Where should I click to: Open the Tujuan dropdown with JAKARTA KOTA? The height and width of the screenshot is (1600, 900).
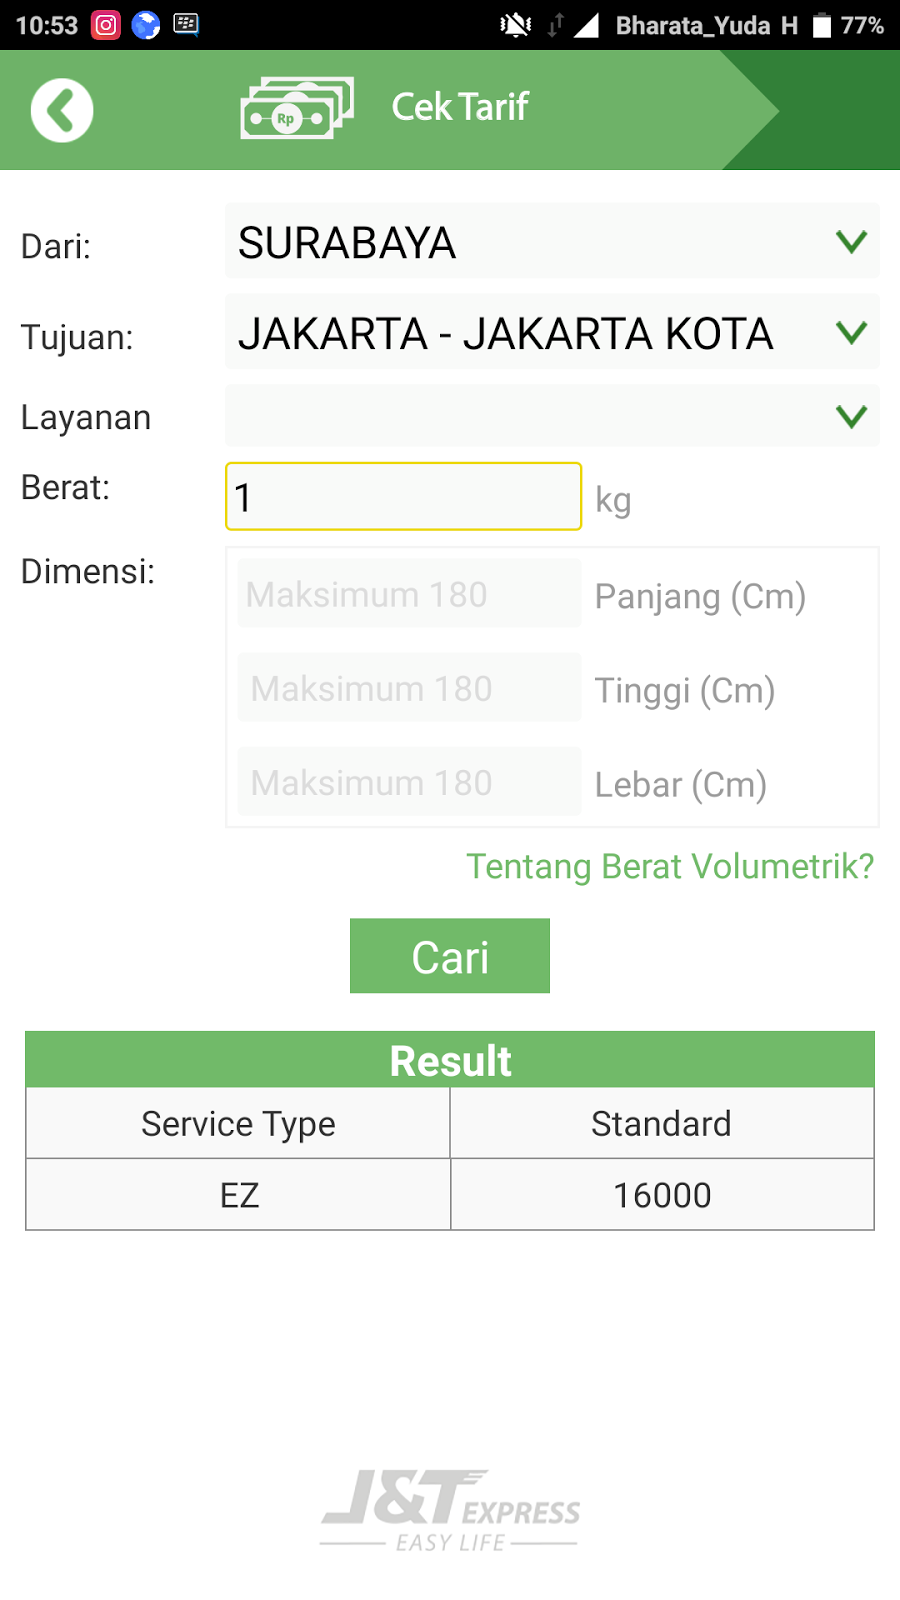552,332
